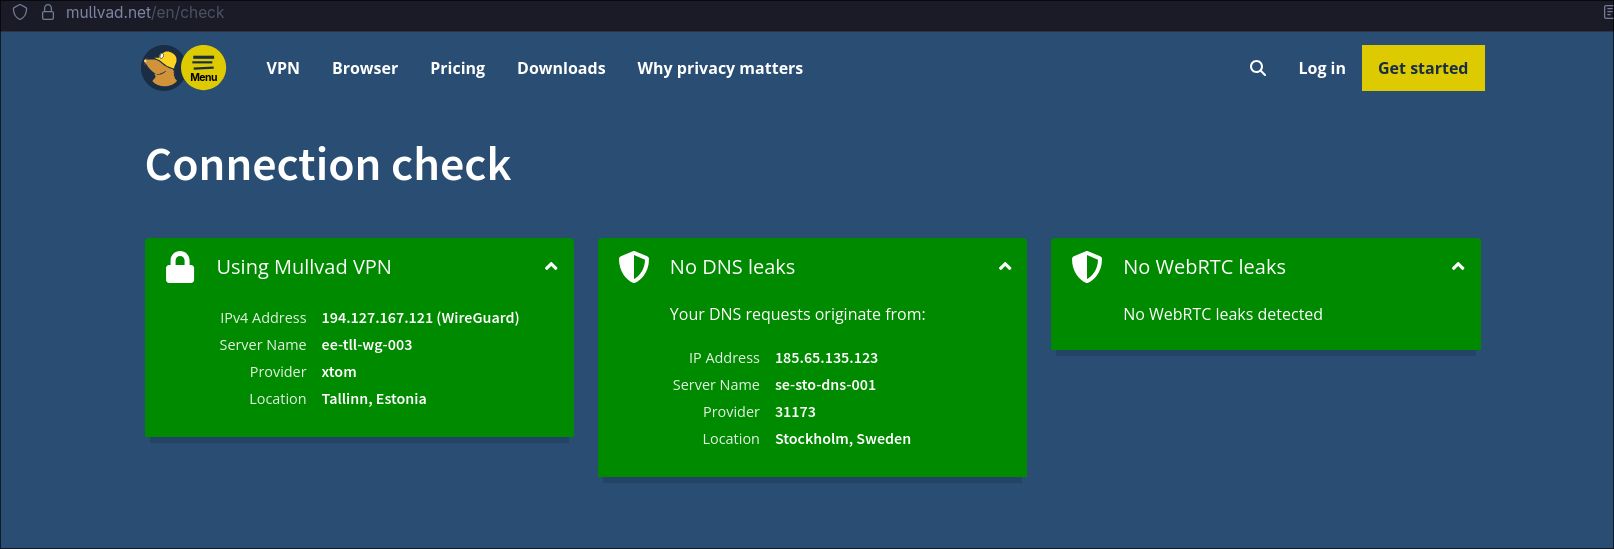This screenshot has height=549, width=1614.
Task: Open the Downloads page
Action: [561, 68]
